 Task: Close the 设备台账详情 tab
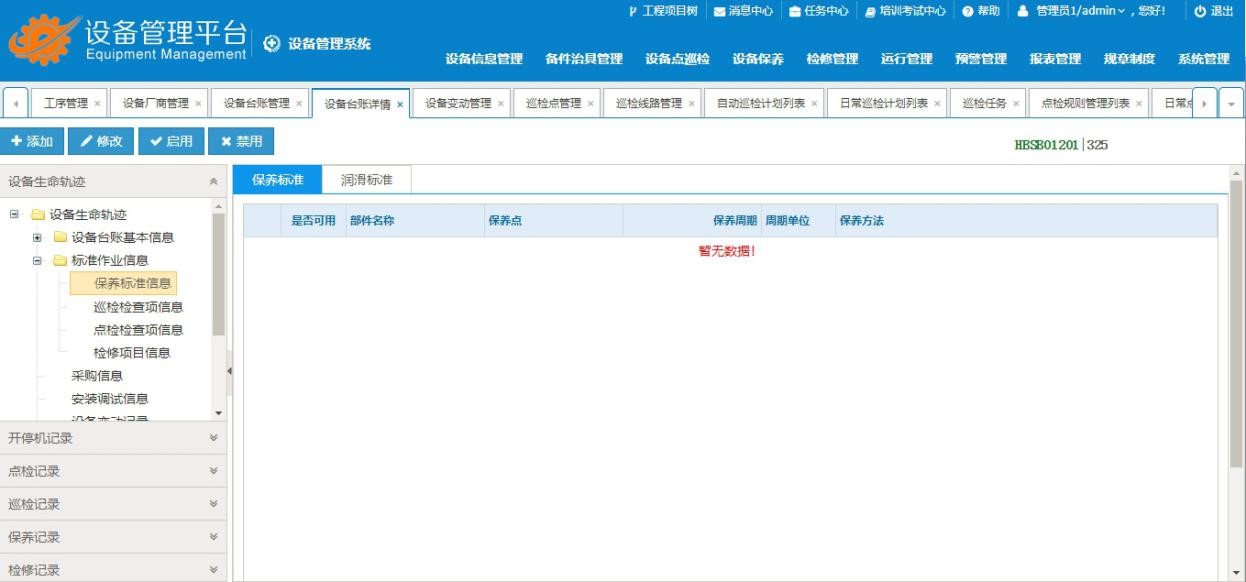[x=400, y=104]
